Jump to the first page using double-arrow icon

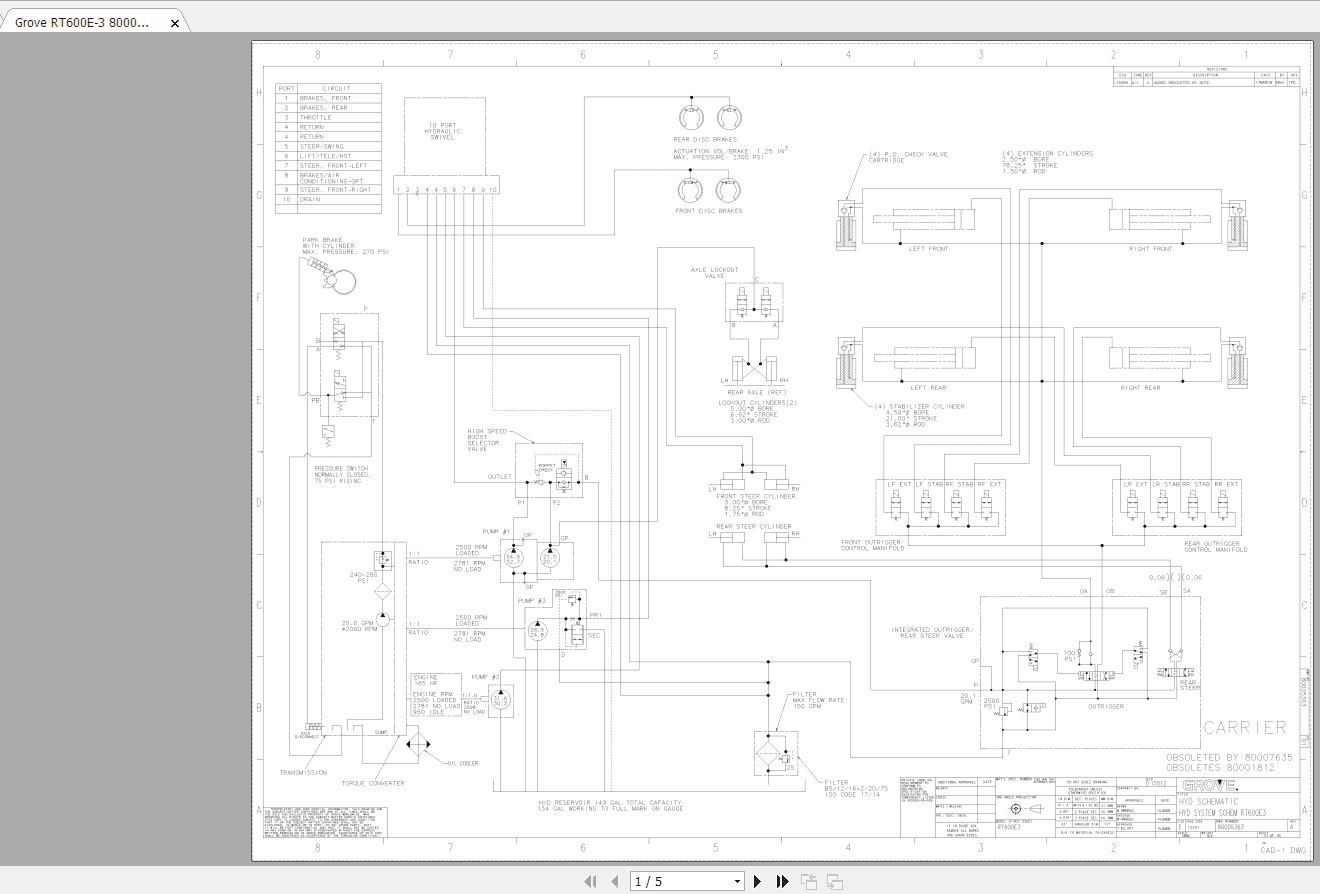click(x=589, y=881)
